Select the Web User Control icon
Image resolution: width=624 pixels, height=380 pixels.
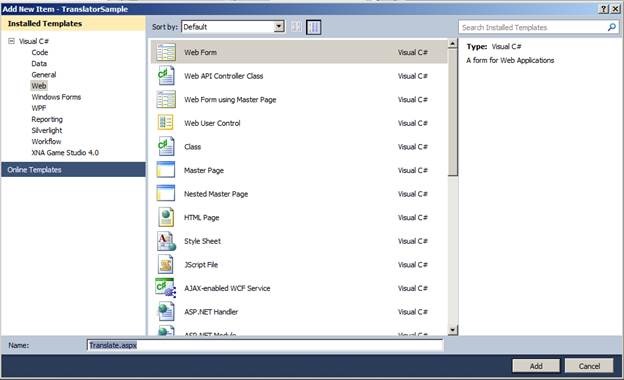point(166,123)
